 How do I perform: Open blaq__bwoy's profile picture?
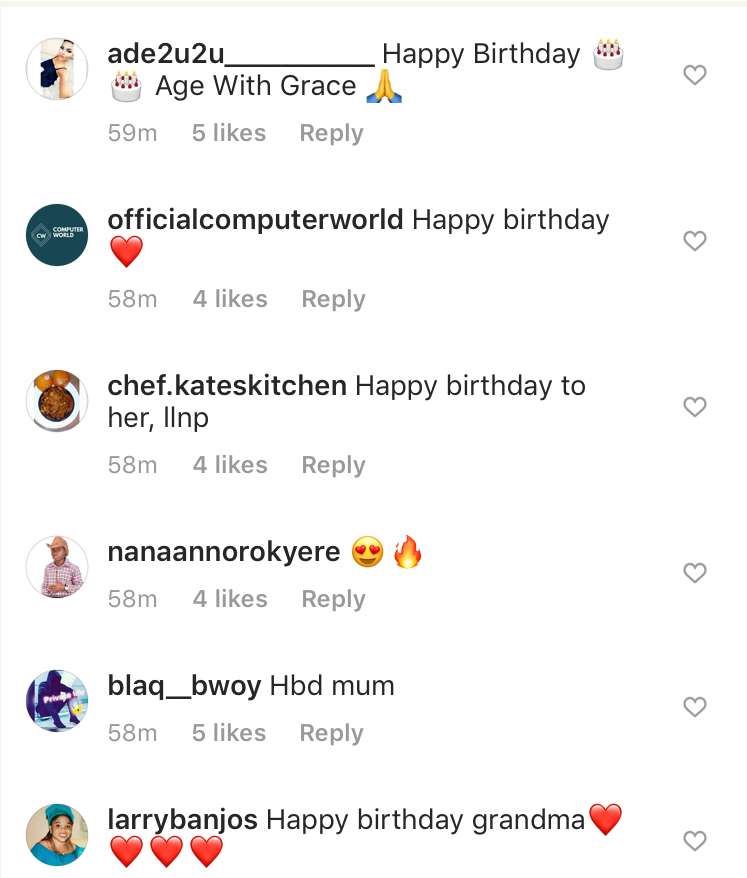(57, 701)
